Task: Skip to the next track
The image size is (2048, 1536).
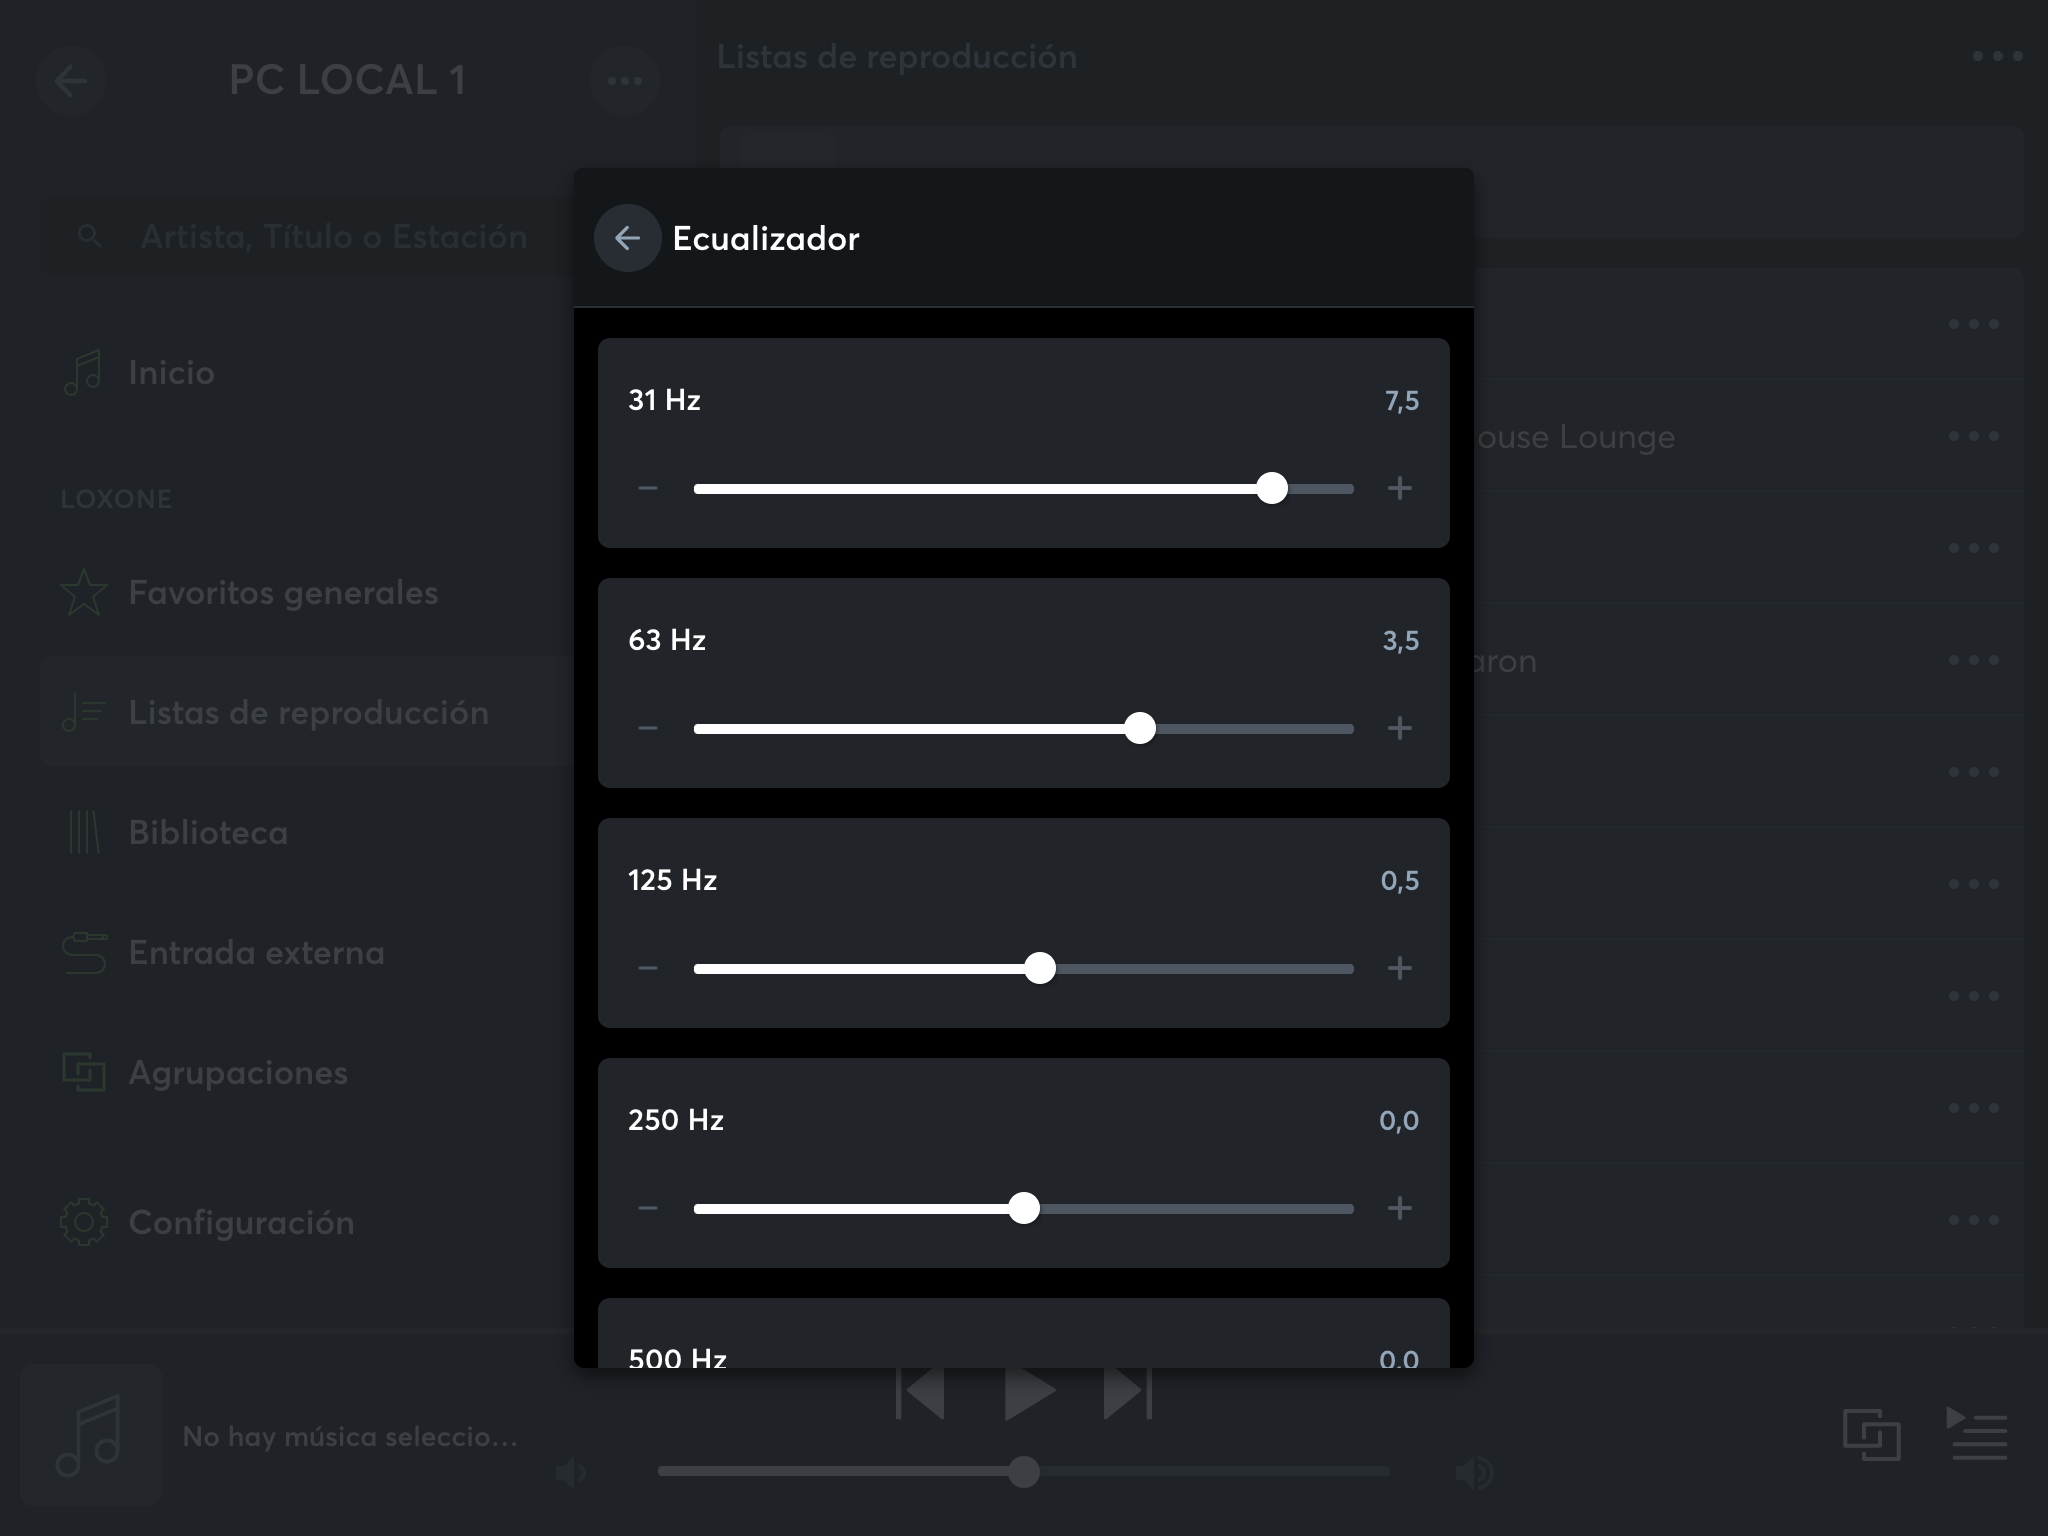Action: coord(1127,1394)
